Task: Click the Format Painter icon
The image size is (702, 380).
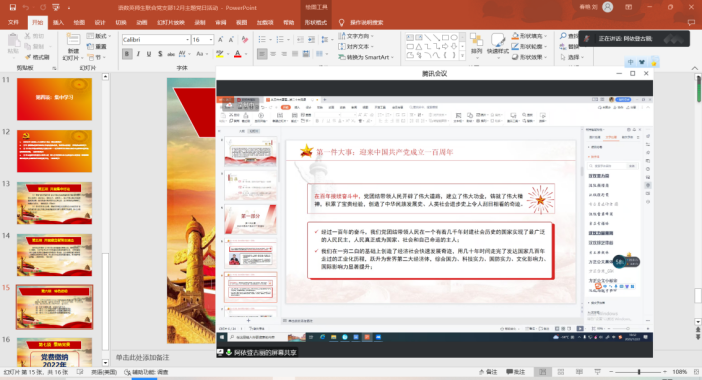Action: (x=37, y=57)
